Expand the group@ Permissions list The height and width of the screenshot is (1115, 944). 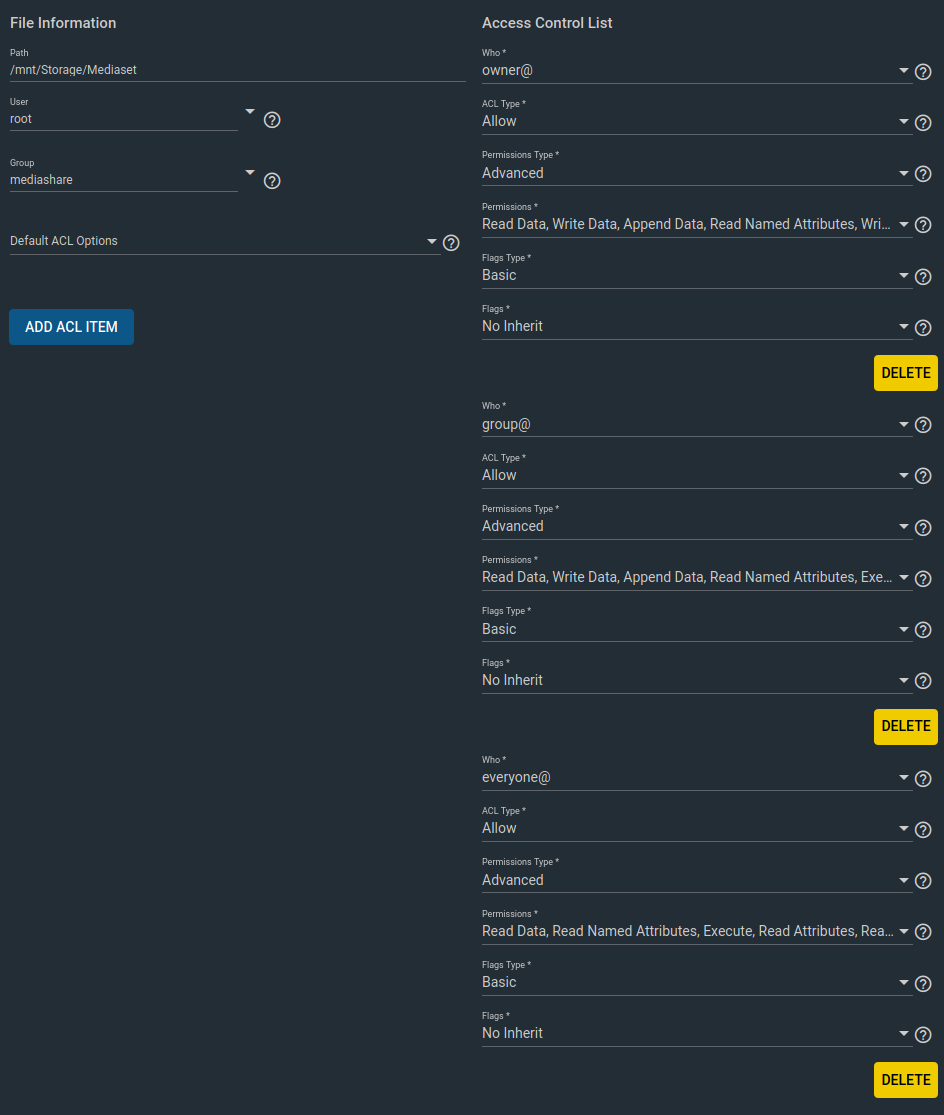(697, 573)
